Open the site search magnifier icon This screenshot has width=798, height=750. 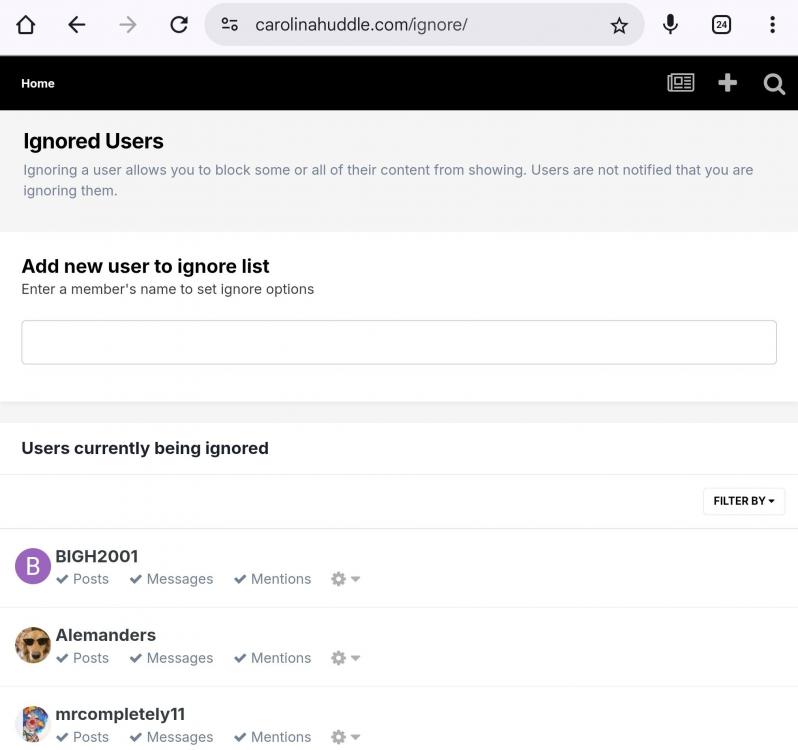(774, 84)
